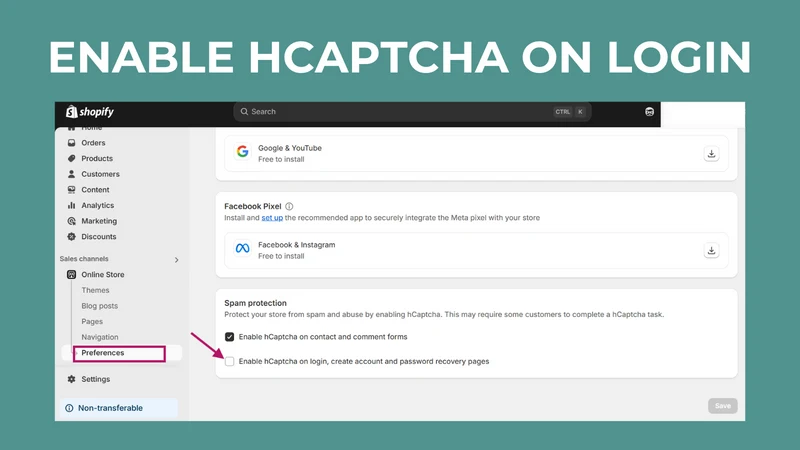Screen dimensions: 800x450
Task: Click the Meta logo icon
Action: coord(242,248)
